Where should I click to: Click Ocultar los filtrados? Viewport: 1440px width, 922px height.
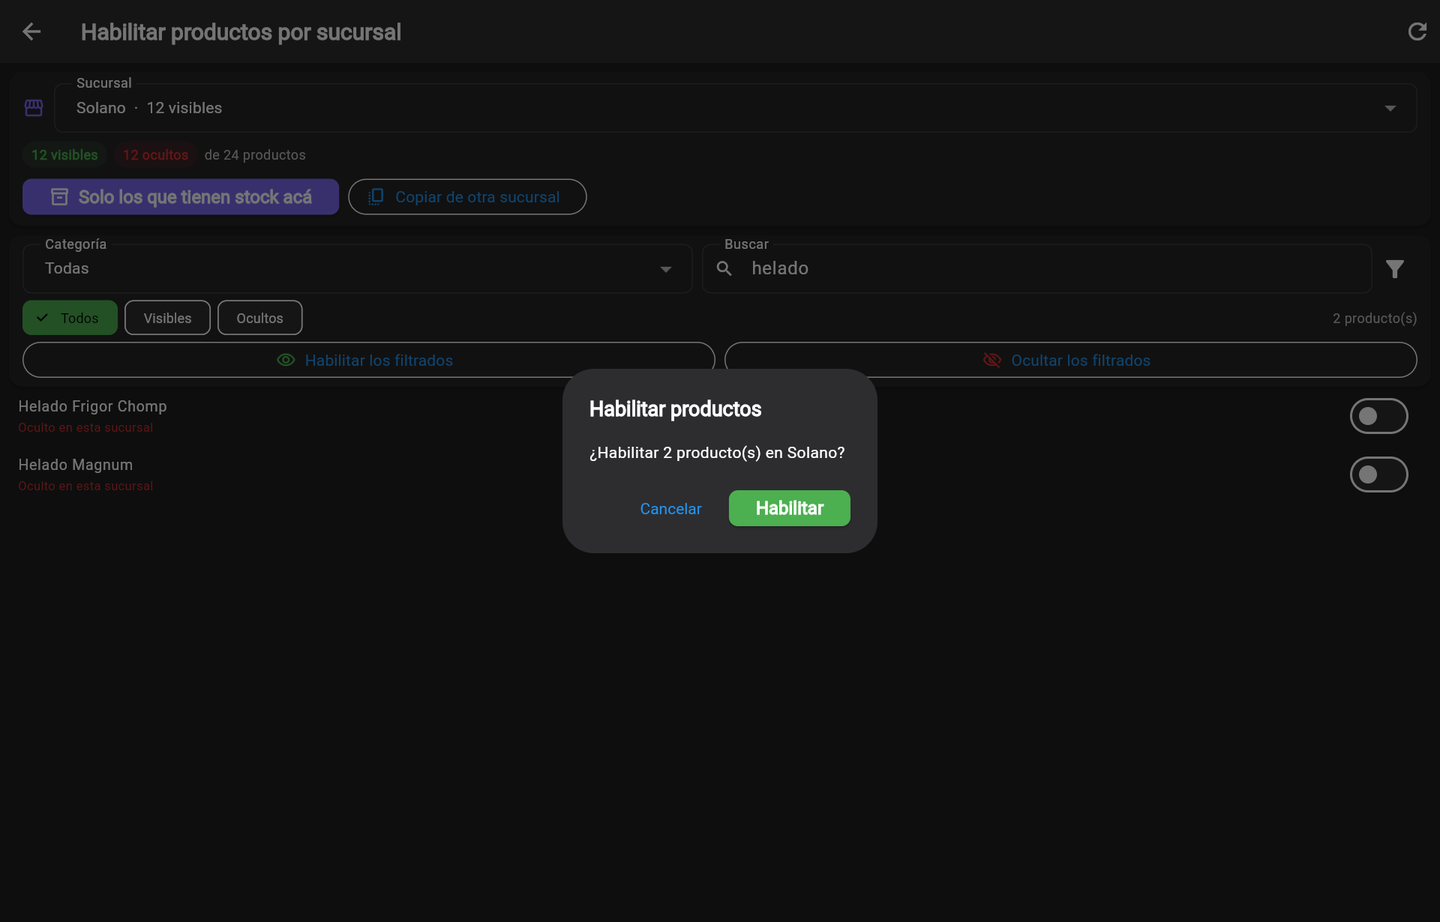pyautogui.click(x=1070, y=360)
